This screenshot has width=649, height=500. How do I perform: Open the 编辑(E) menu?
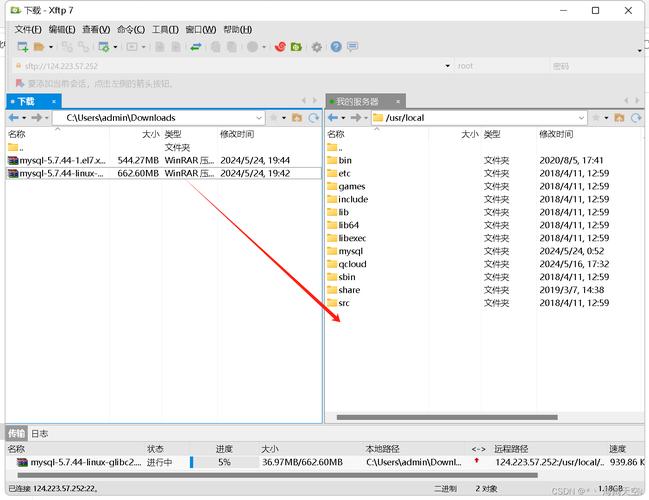click(x=62, y=29)
